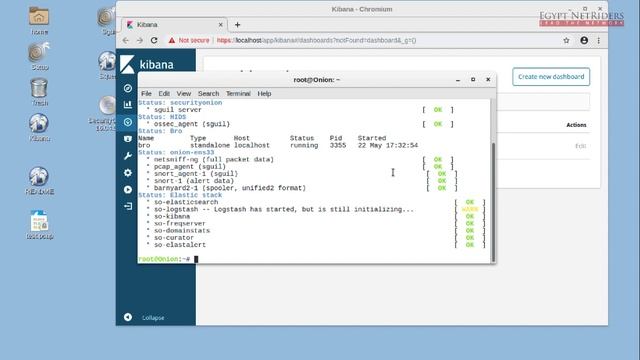Click the 'Status: Bro' heading in terminal
Screen dimensions: 640x360
[160, 131]
